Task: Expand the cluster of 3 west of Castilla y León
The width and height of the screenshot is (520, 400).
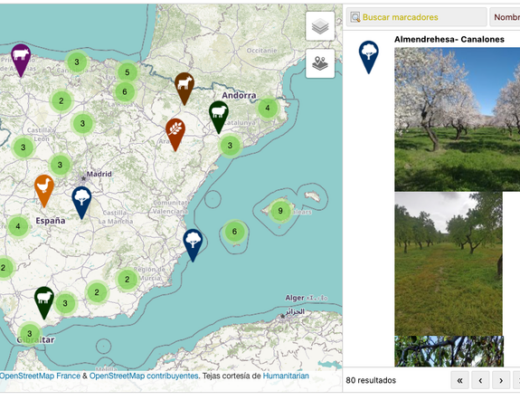Action: 23,147
